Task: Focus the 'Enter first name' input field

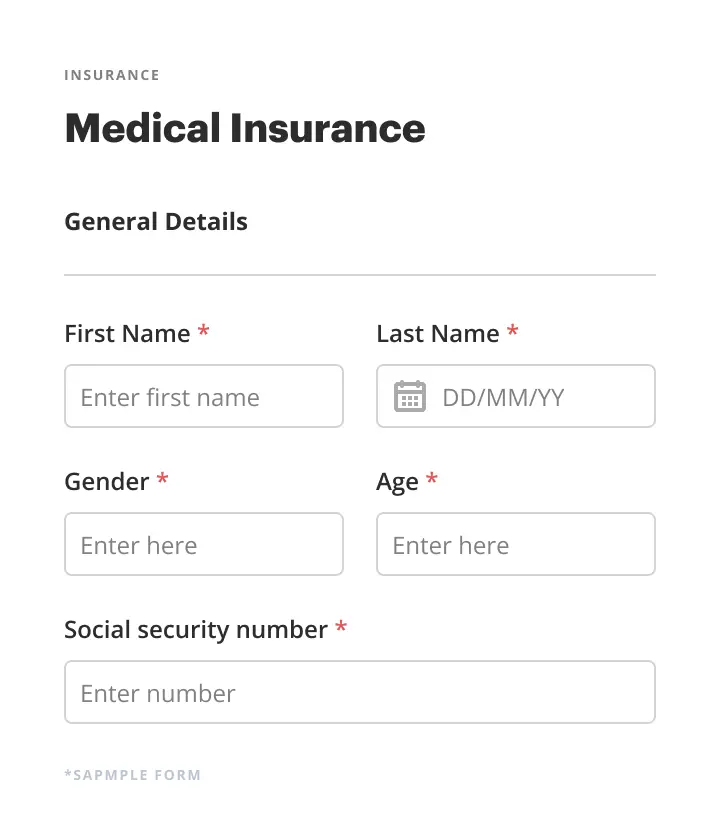Action: (204, 397)
